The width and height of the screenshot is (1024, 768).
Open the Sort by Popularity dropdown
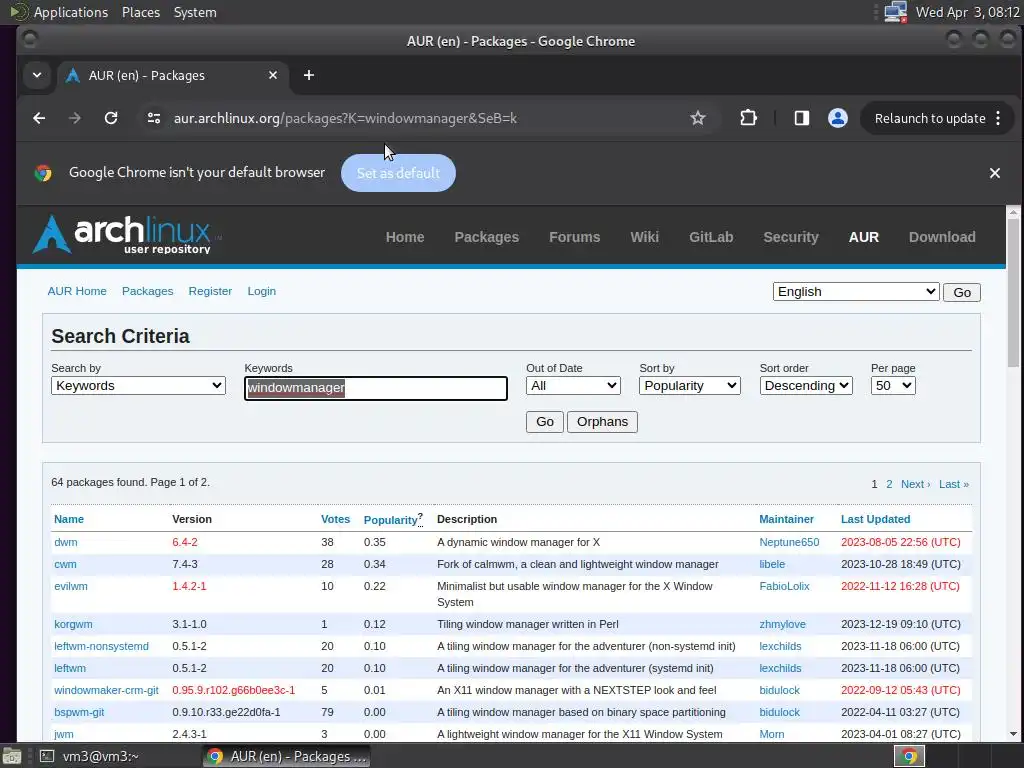[x=690, y=386]
